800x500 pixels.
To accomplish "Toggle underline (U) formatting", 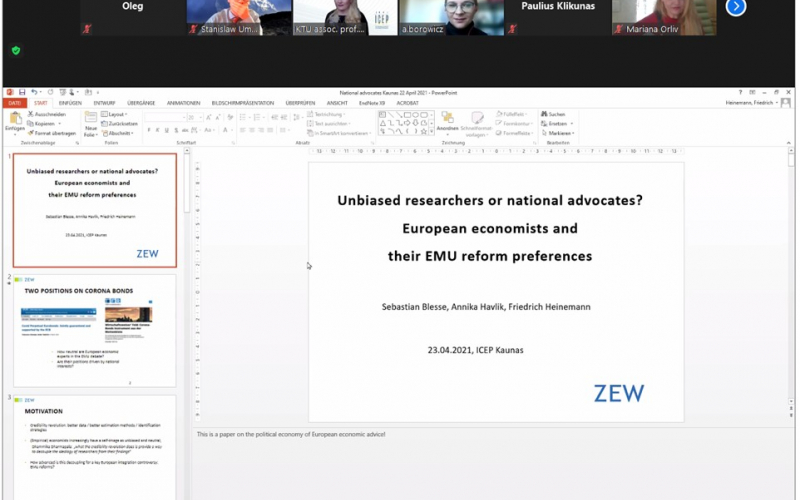I will (x=167, y=131).
